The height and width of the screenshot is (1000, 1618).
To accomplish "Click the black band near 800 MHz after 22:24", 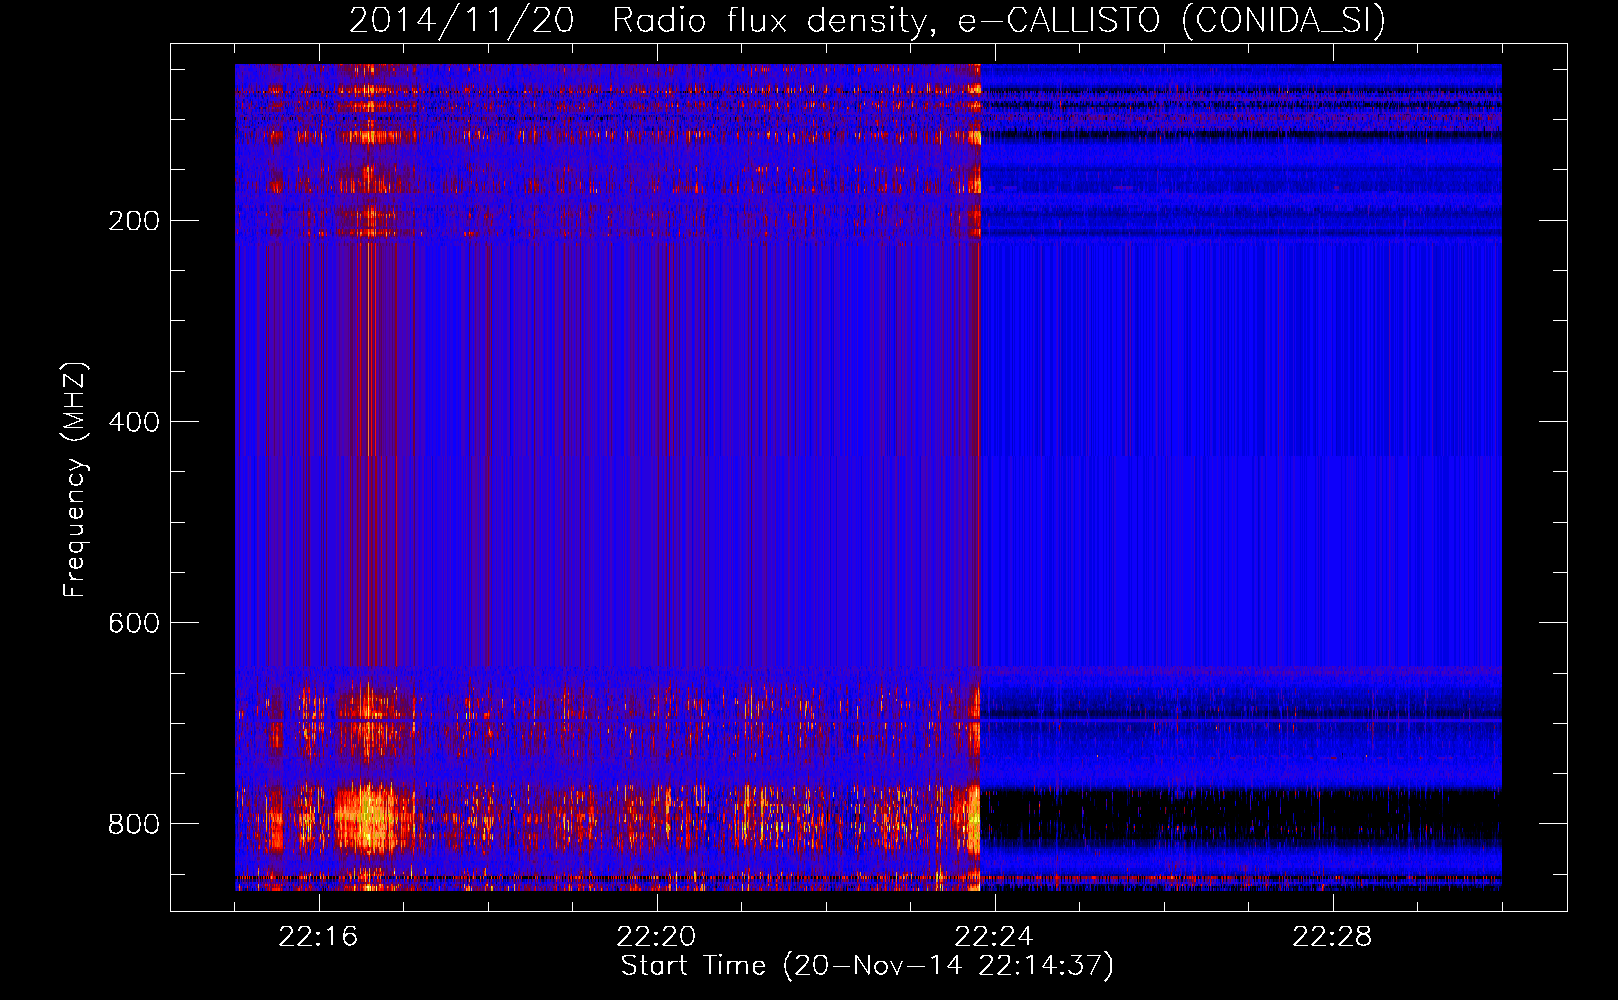I will click(x=1240, y=815).
